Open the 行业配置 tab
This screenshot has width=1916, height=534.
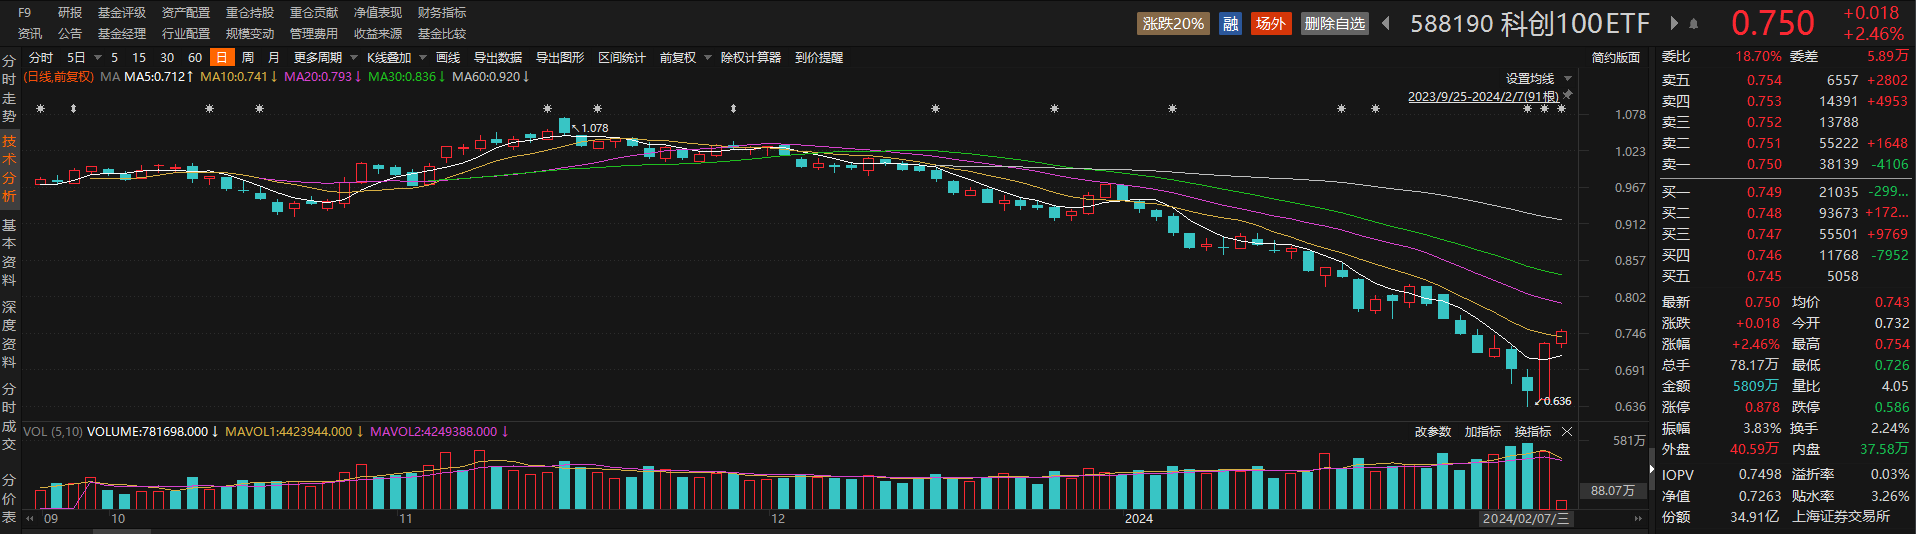(186, 34)
